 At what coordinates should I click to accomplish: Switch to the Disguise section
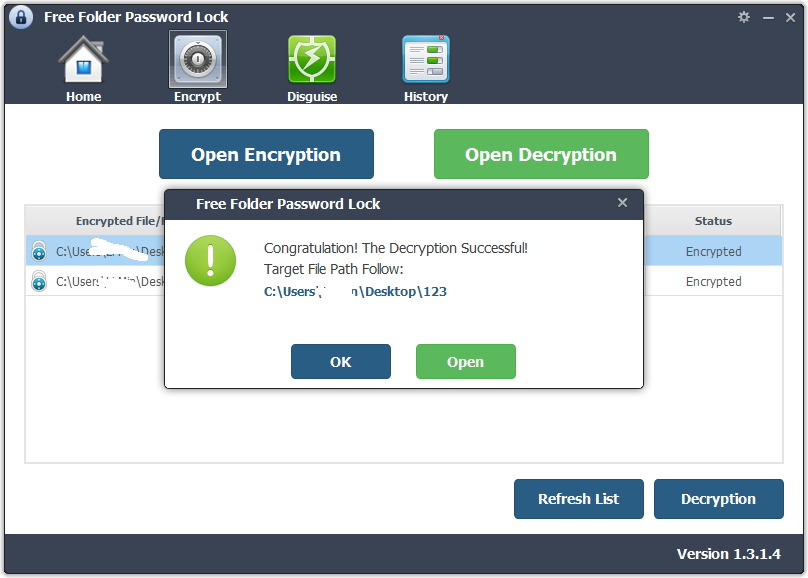[312, 69]
